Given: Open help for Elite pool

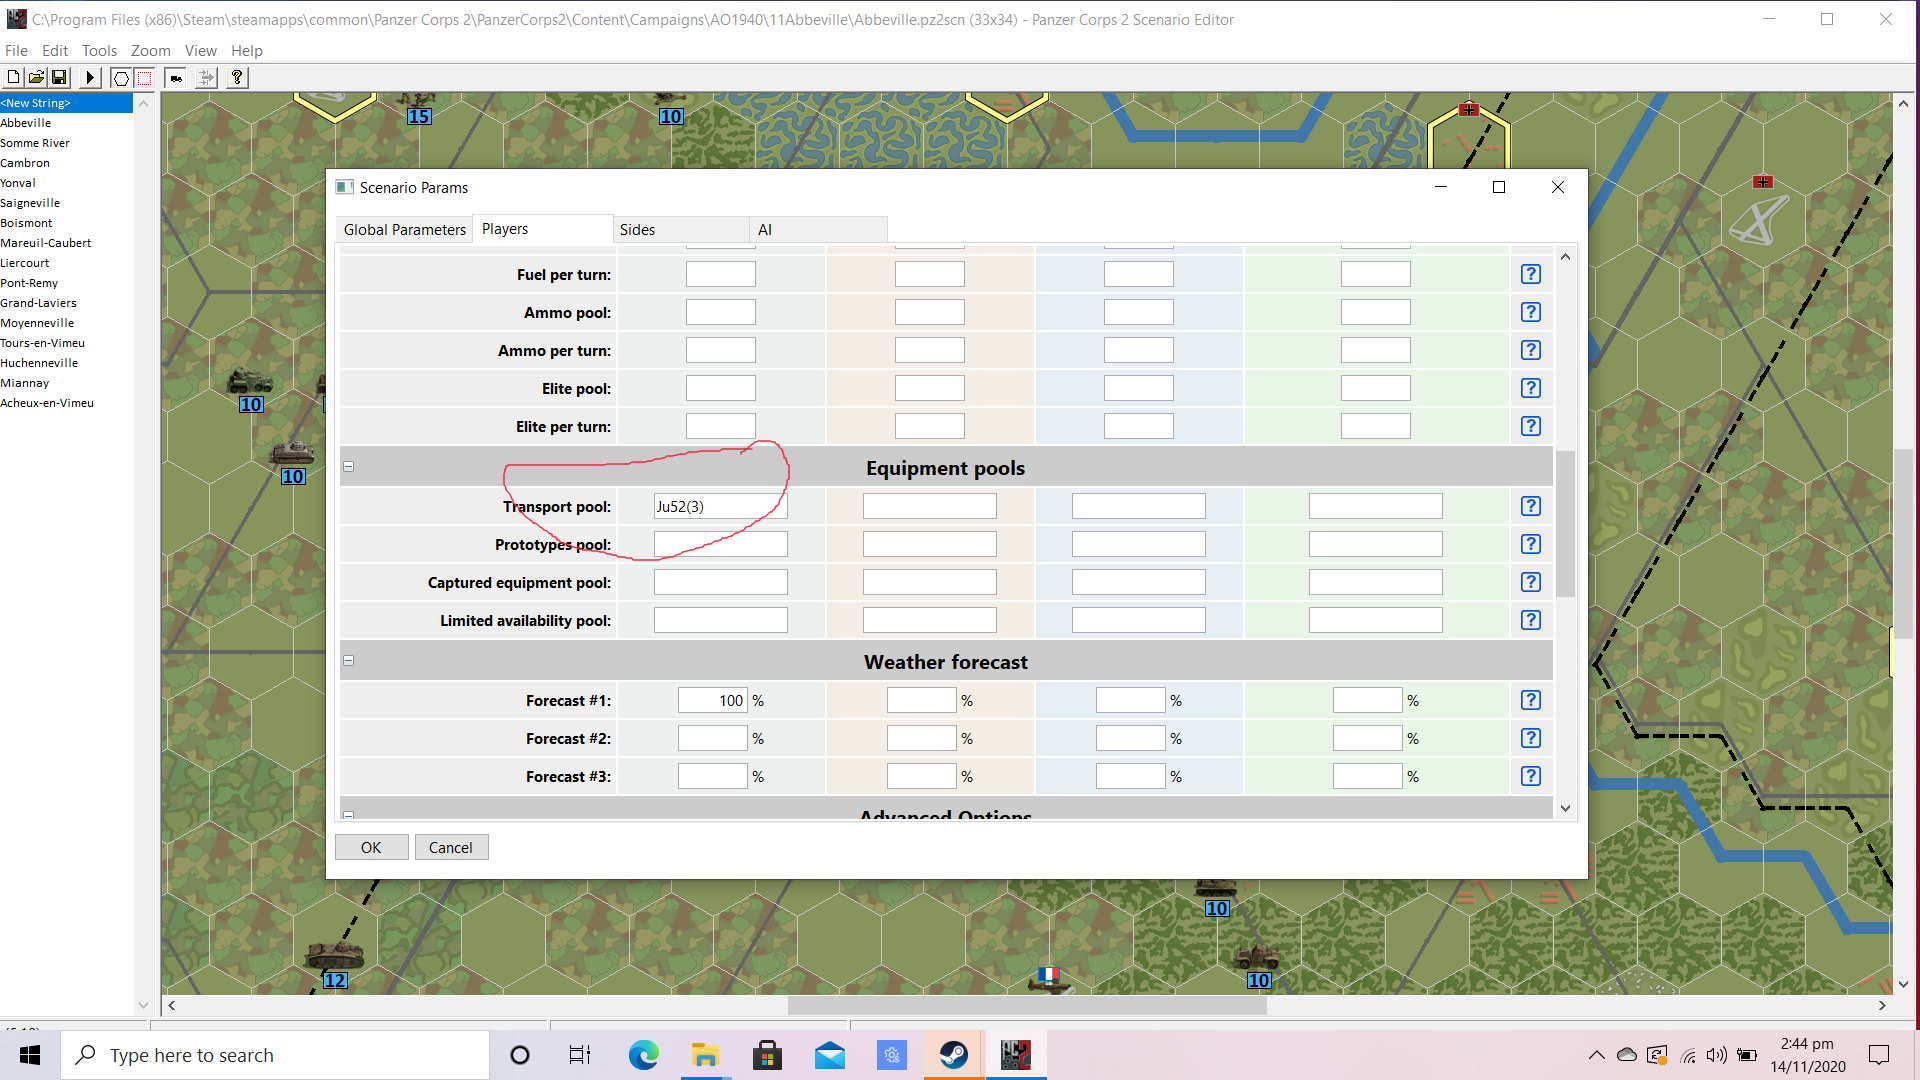Looking at the screenshot, I should (1530, 388).
